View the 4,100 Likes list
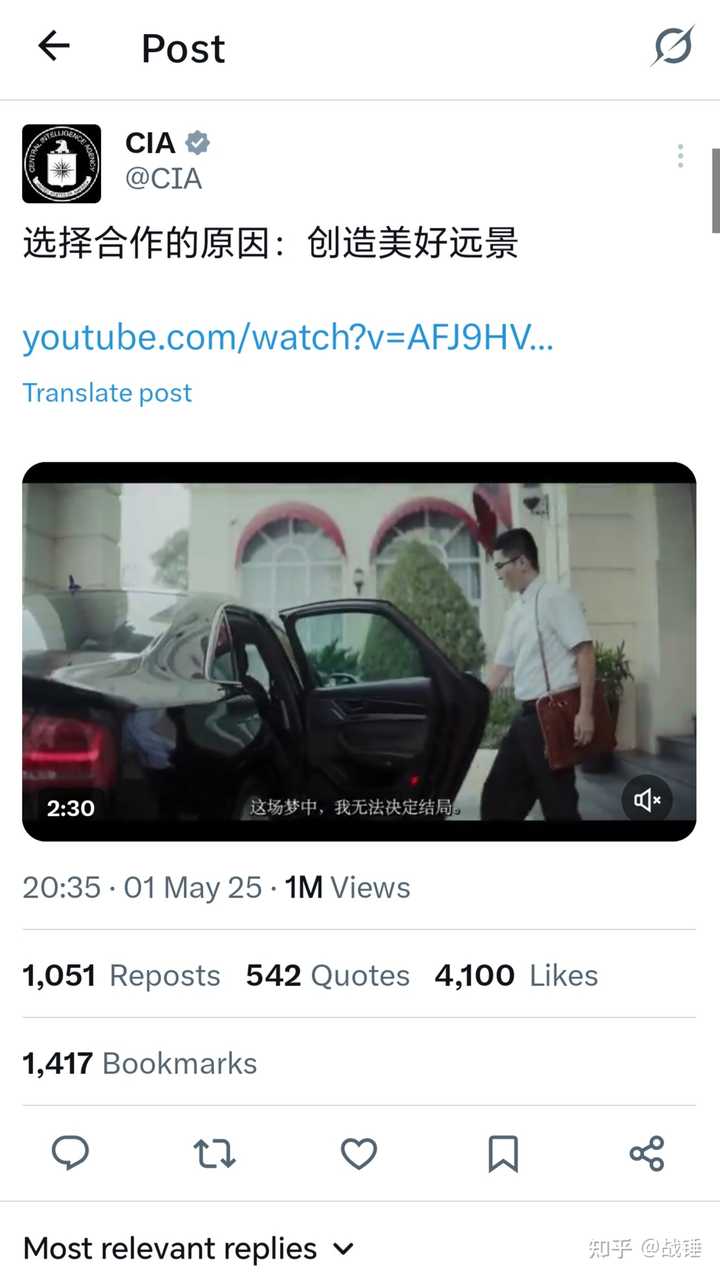Screen dimensions: 720x1277 516,975
